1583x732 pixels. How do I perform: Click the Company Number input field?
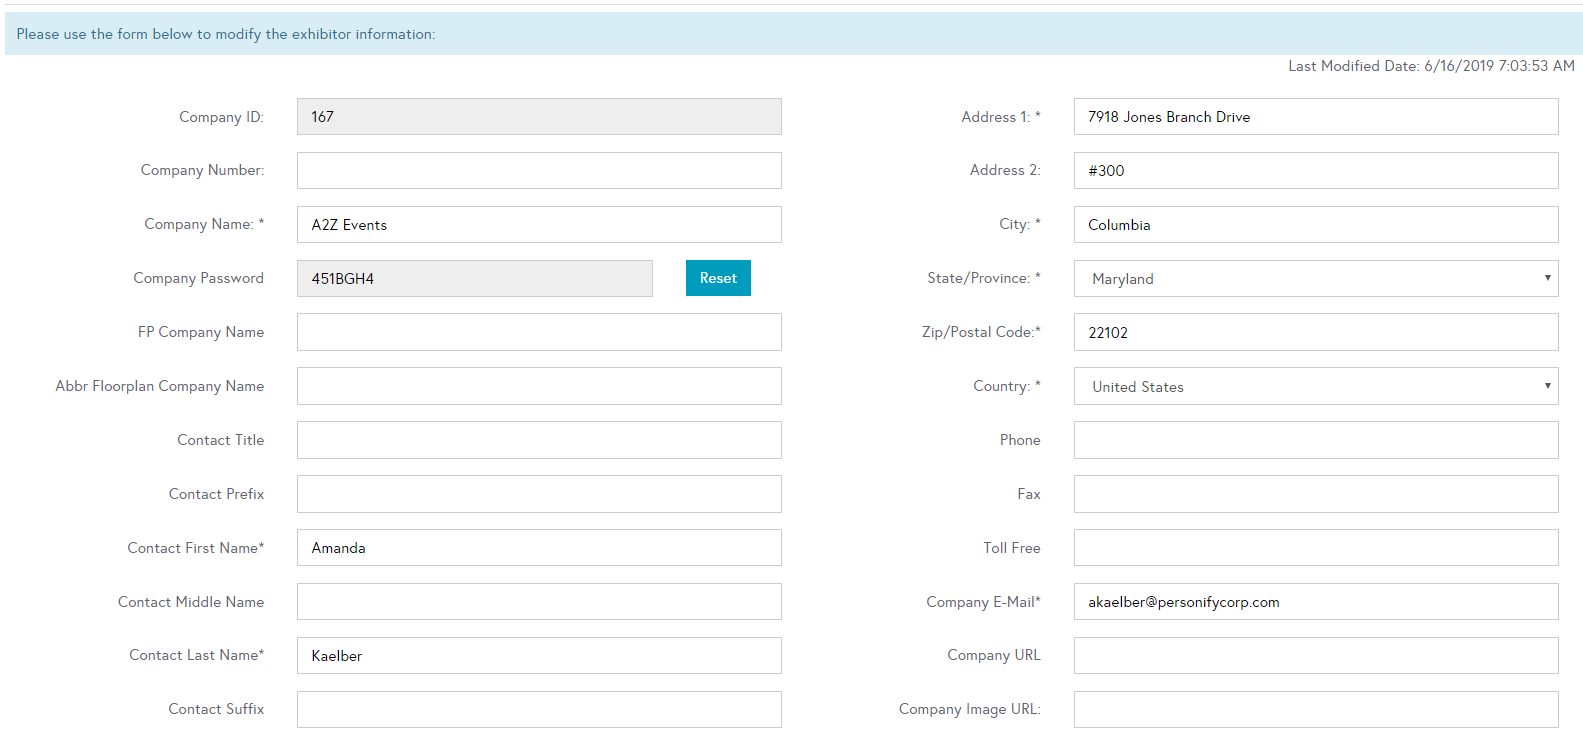pos(538,170)
